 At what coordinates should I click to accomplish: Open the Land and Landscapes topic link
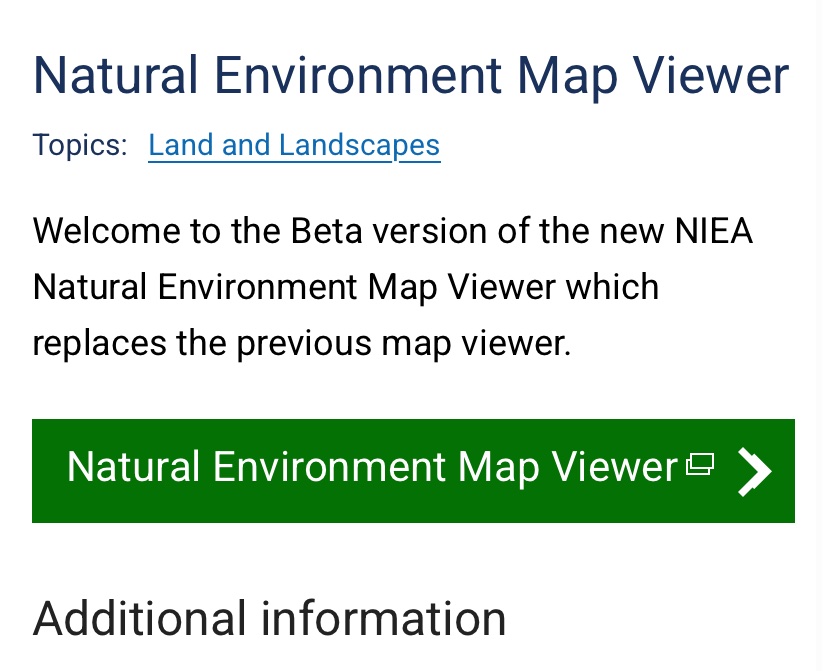[x=294, y=145]
